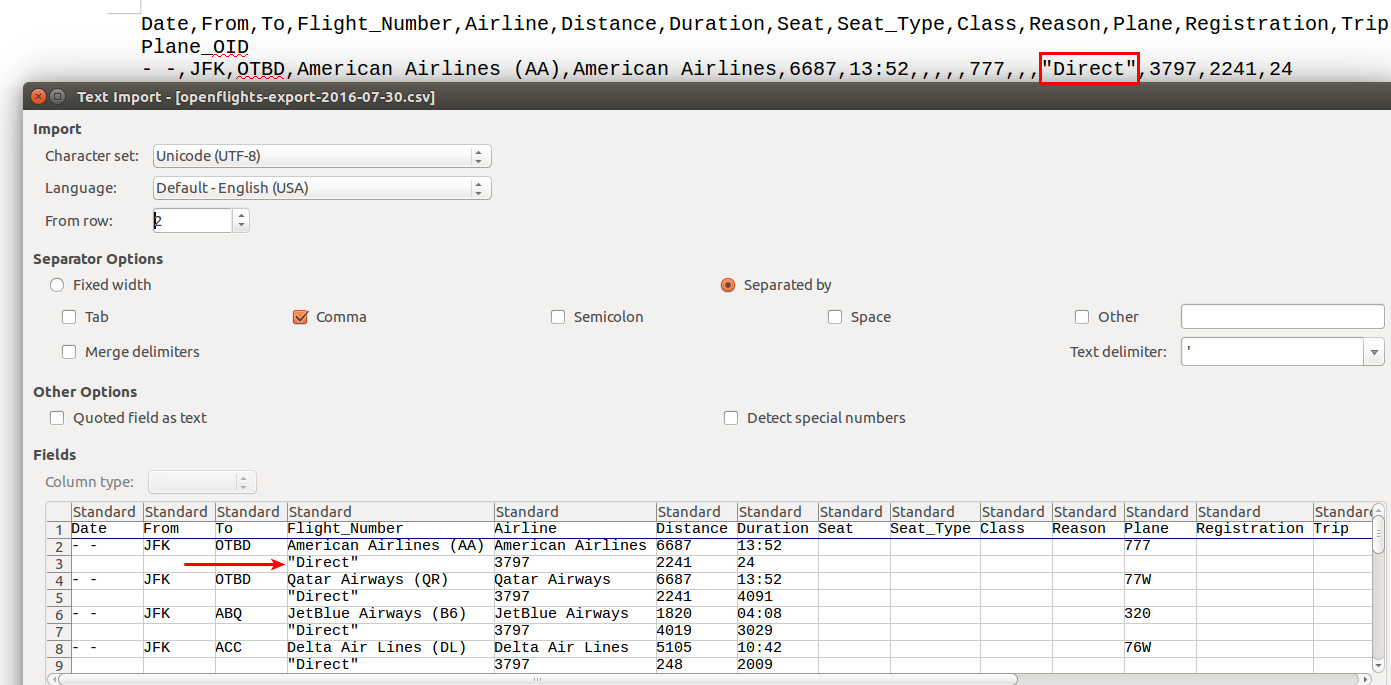The height and width of the screenshot is (685, 1391).
Task: Enable the Tab separator checkbox
Action: click(69, 317)
